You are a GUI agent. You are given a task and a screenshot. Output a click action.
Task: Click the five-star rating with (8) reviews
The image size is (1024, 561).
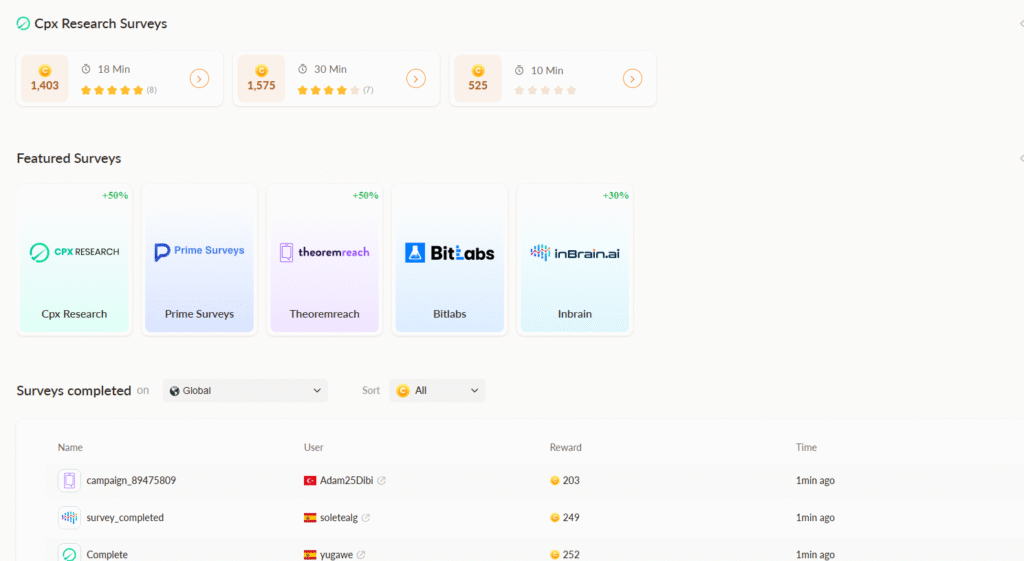[118, 90]
